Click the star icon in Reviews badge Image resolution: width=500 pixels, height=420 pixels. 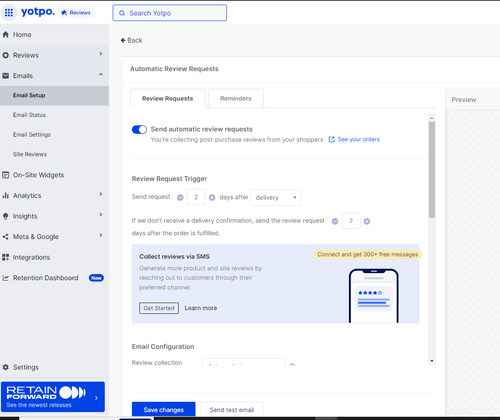[64, 13]
